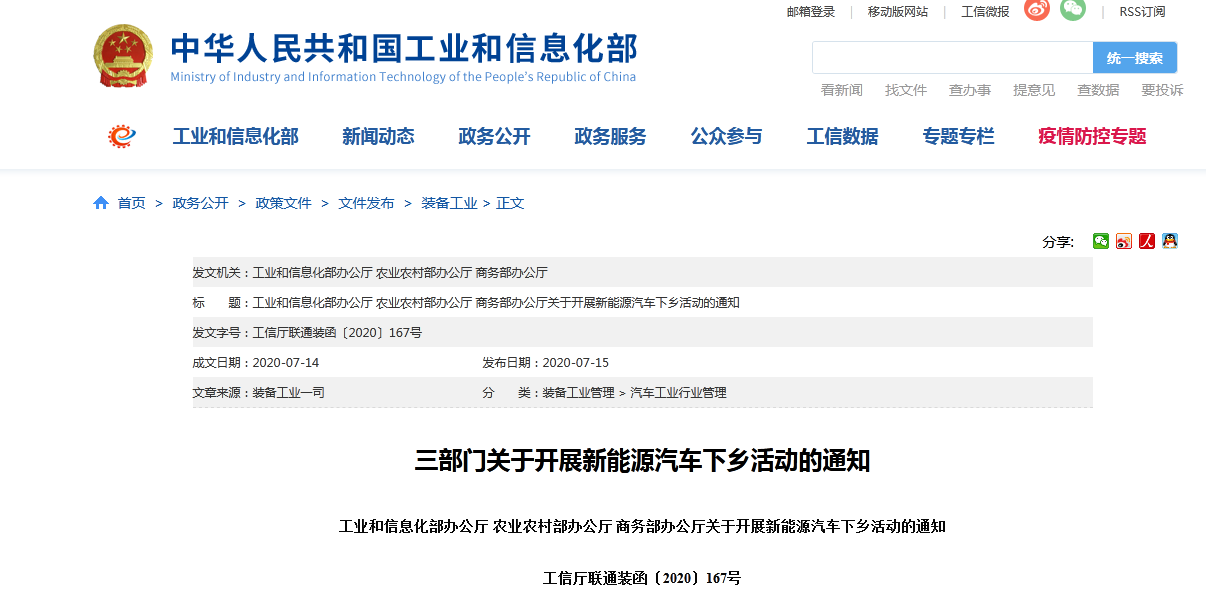Open the 工信数据 nav menu
The image size is (1206, 603).
(842, 137)
